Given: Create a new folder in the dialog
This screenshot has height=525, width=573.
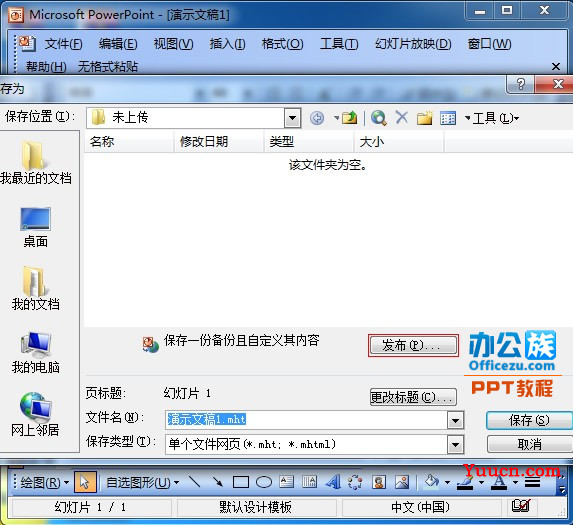Looking at the screenshot, I should (425, 118).
